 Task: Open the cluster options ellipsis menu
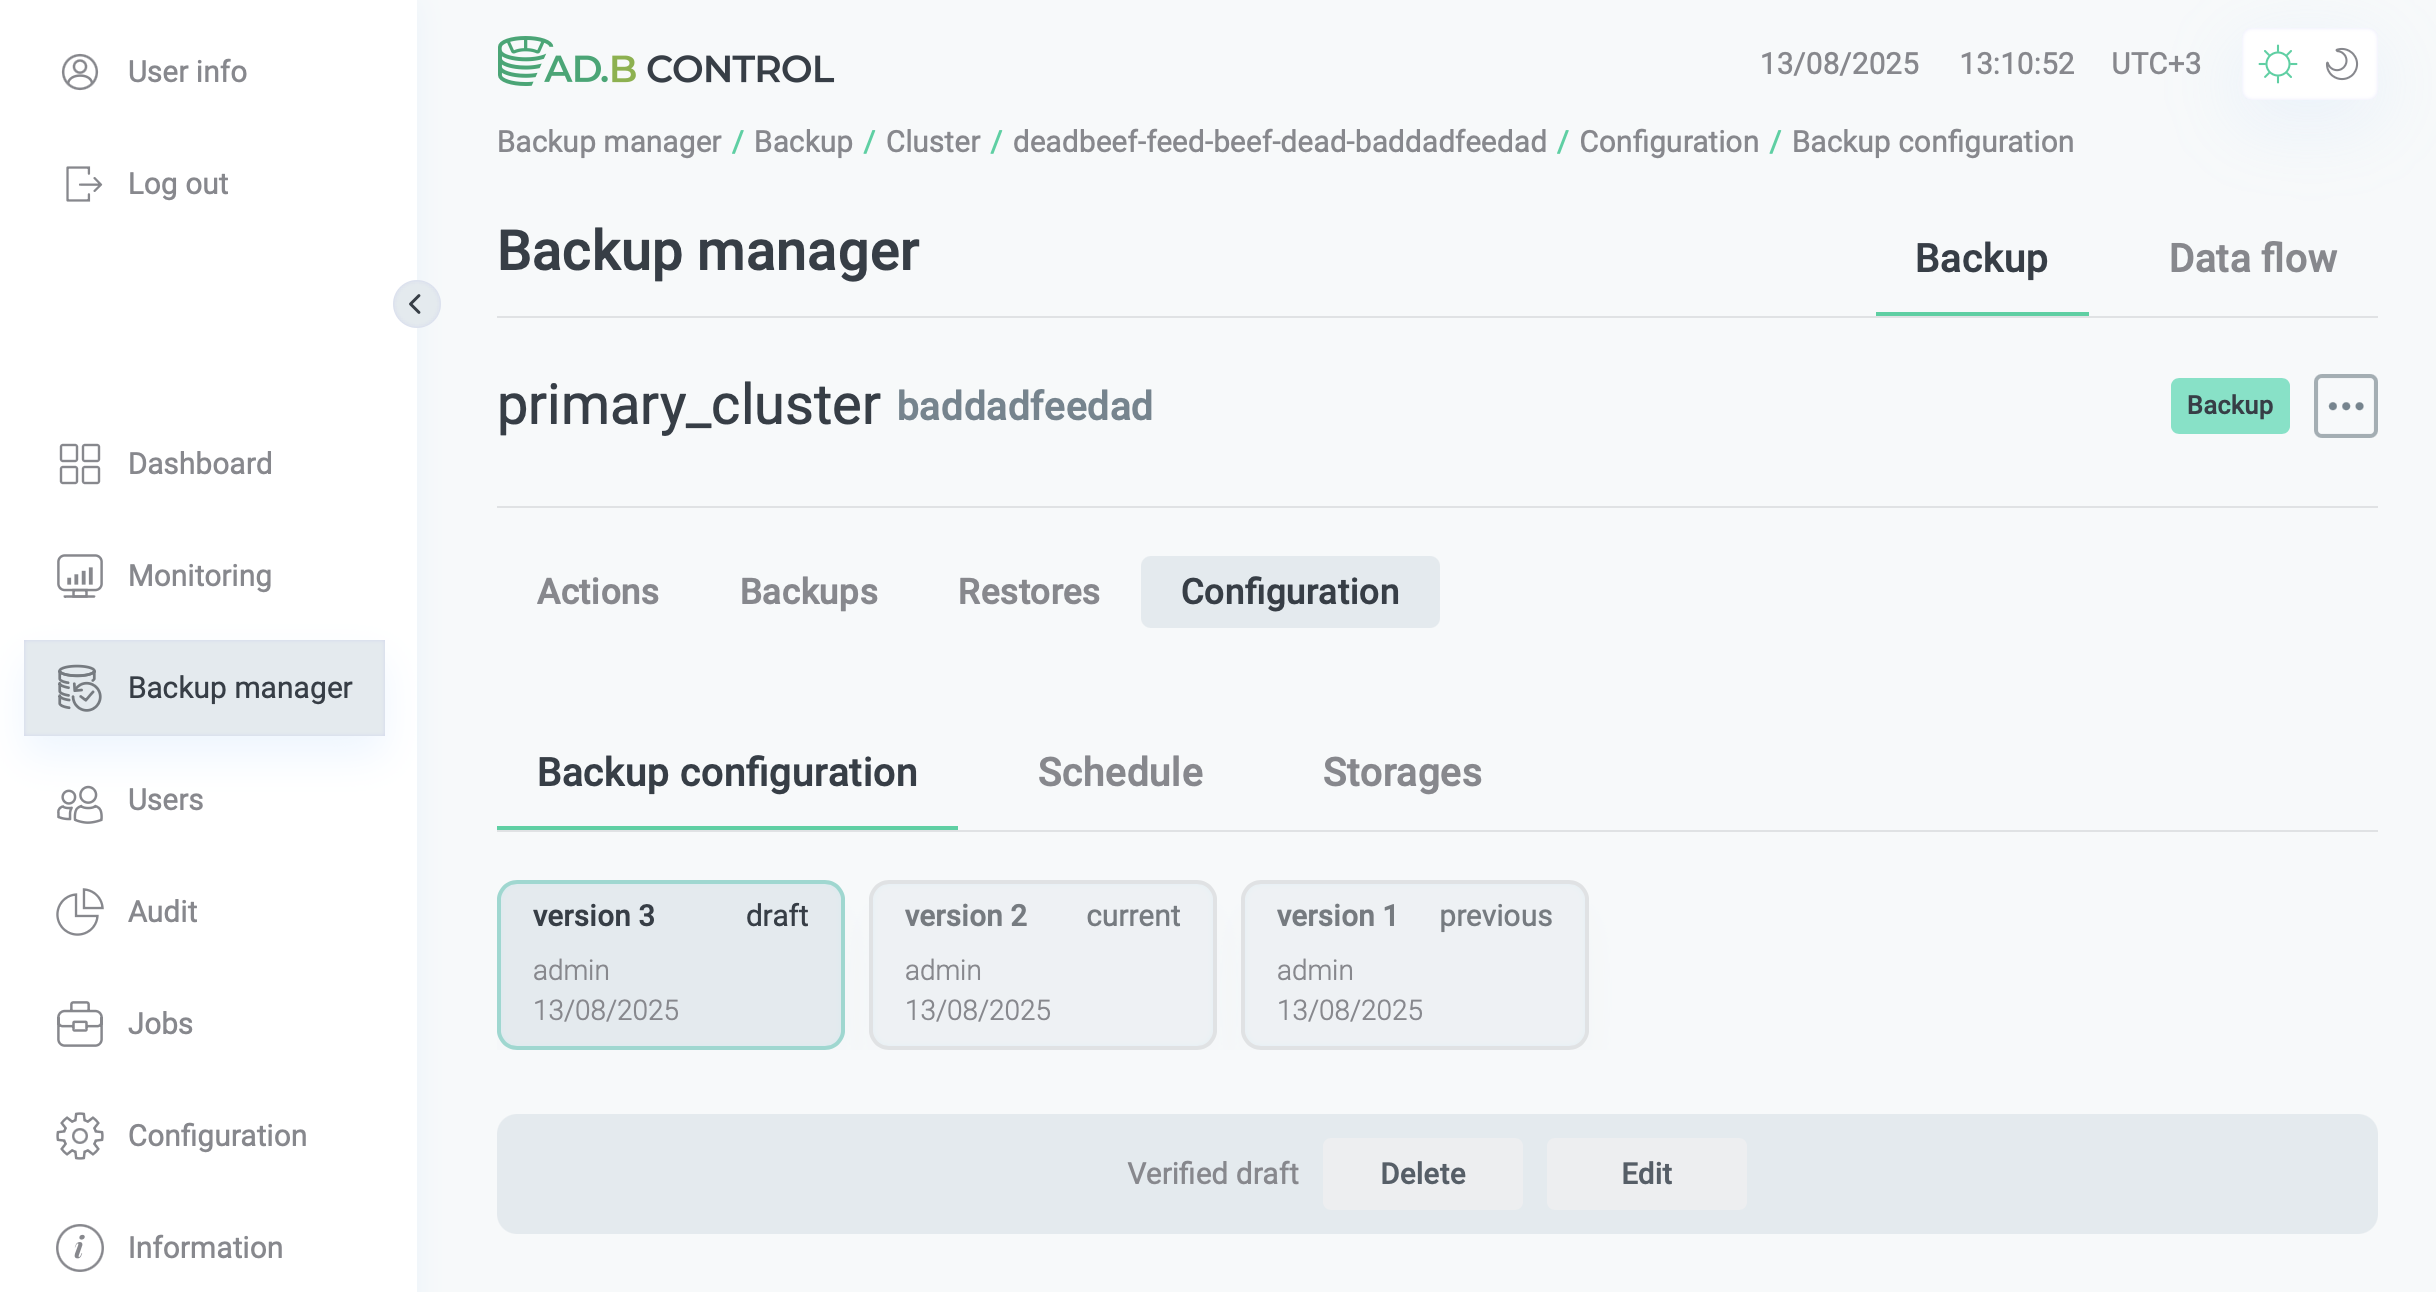2347,405
